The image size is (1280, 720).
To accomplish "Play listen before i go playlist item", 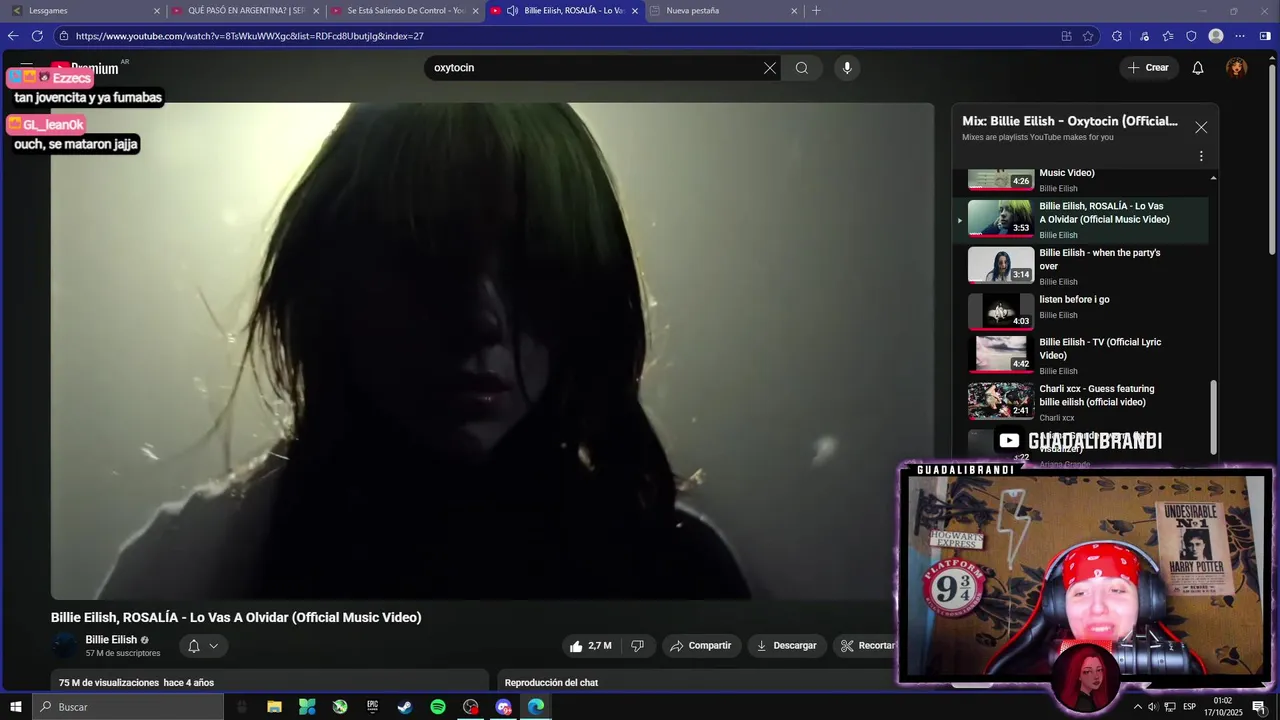I will tap(1088, 311).
